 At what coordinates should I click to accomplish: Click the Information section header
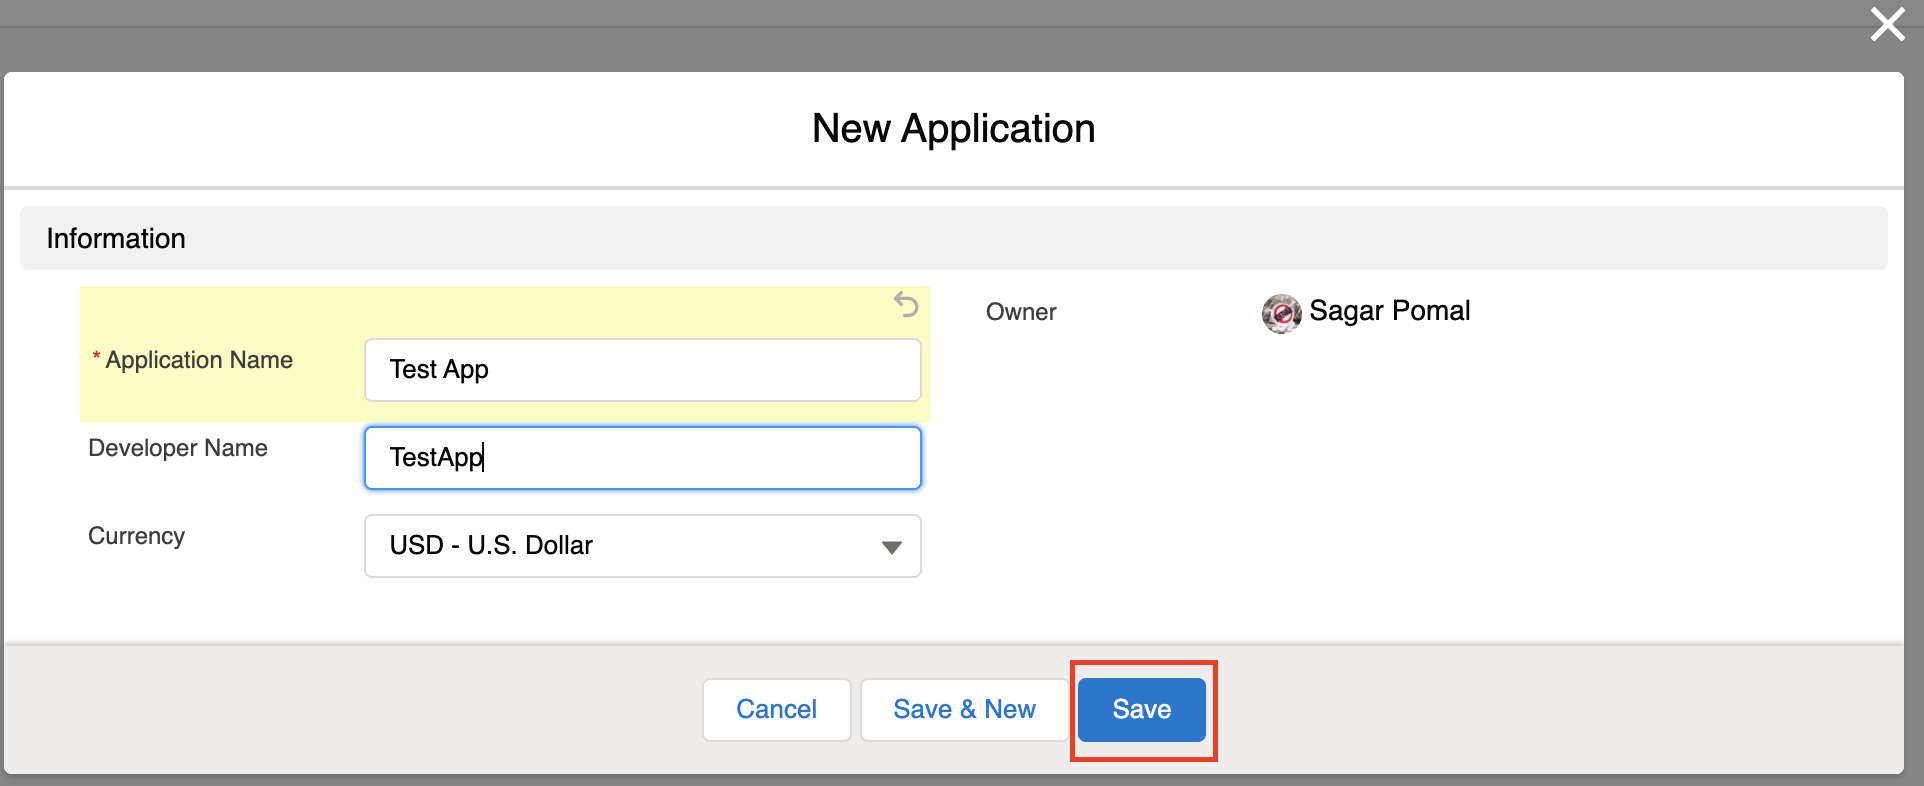(x=116, y=239)
